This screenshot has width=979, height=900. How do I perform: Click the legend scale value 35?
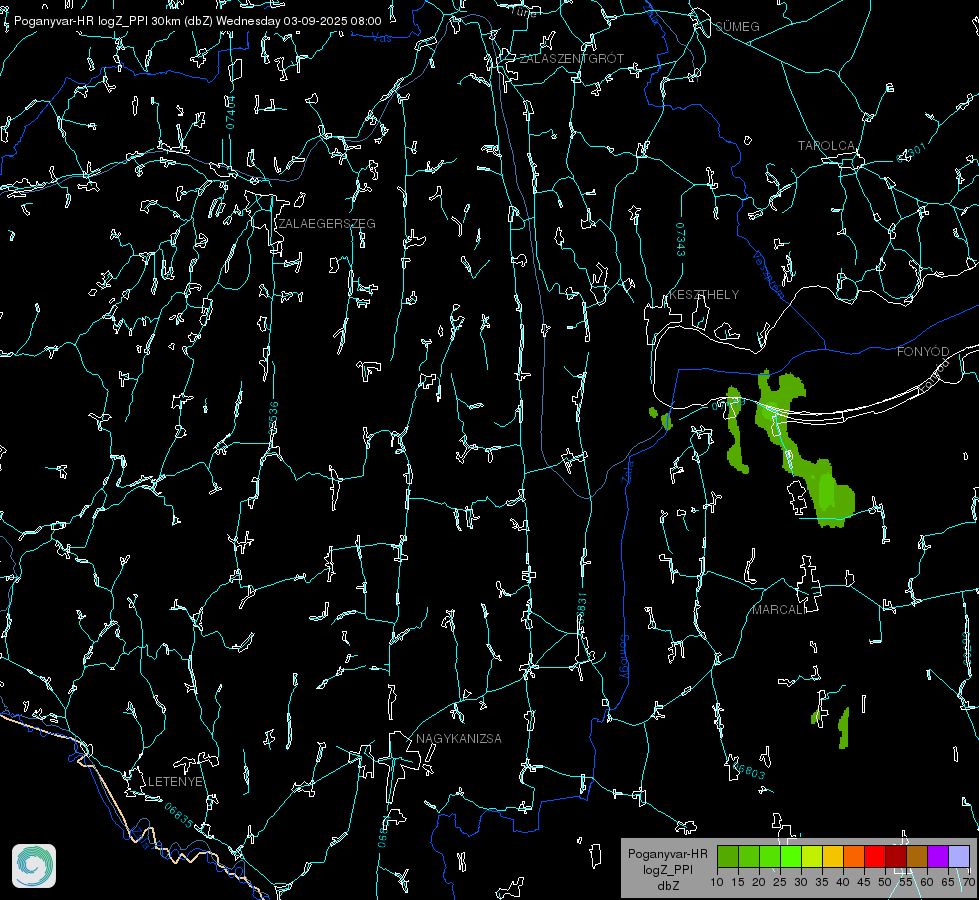point(822,883)
